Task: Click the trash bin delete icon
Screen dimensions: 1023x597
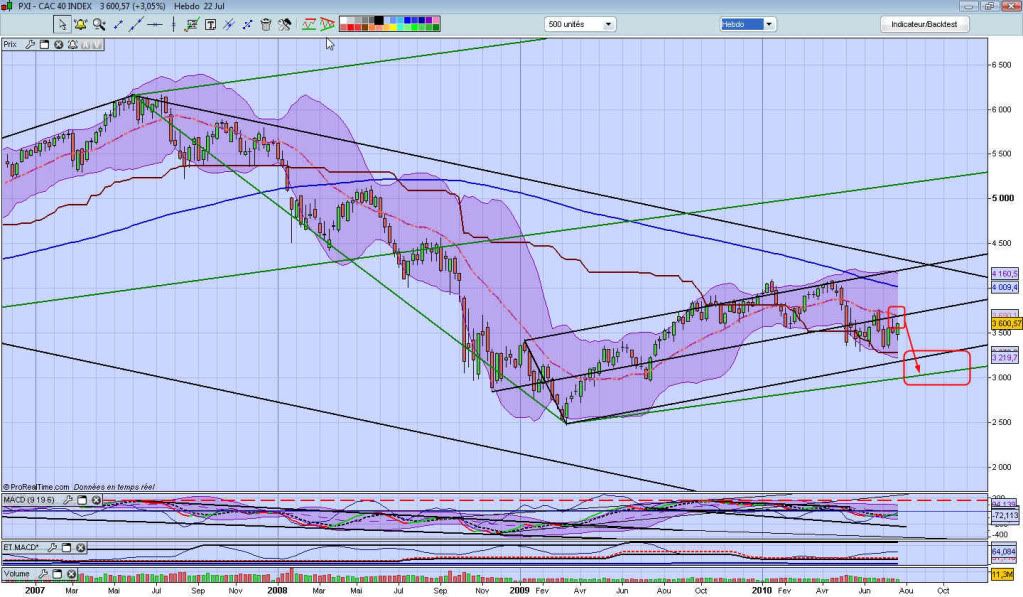Action: (x=266, y=24)
